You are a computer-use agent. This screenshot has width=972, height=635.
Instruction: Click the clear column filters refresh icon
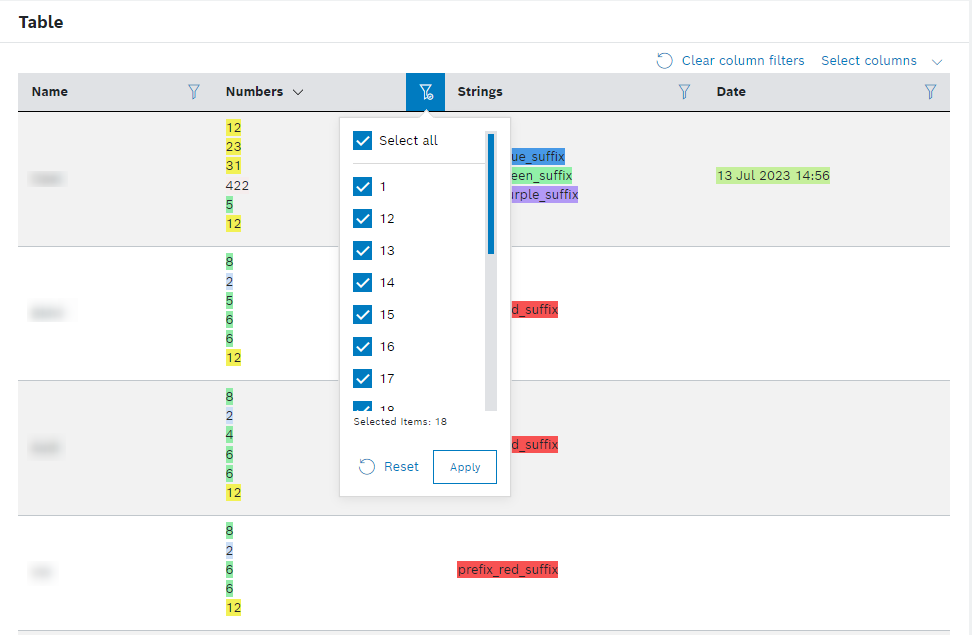tap(664, 61)
